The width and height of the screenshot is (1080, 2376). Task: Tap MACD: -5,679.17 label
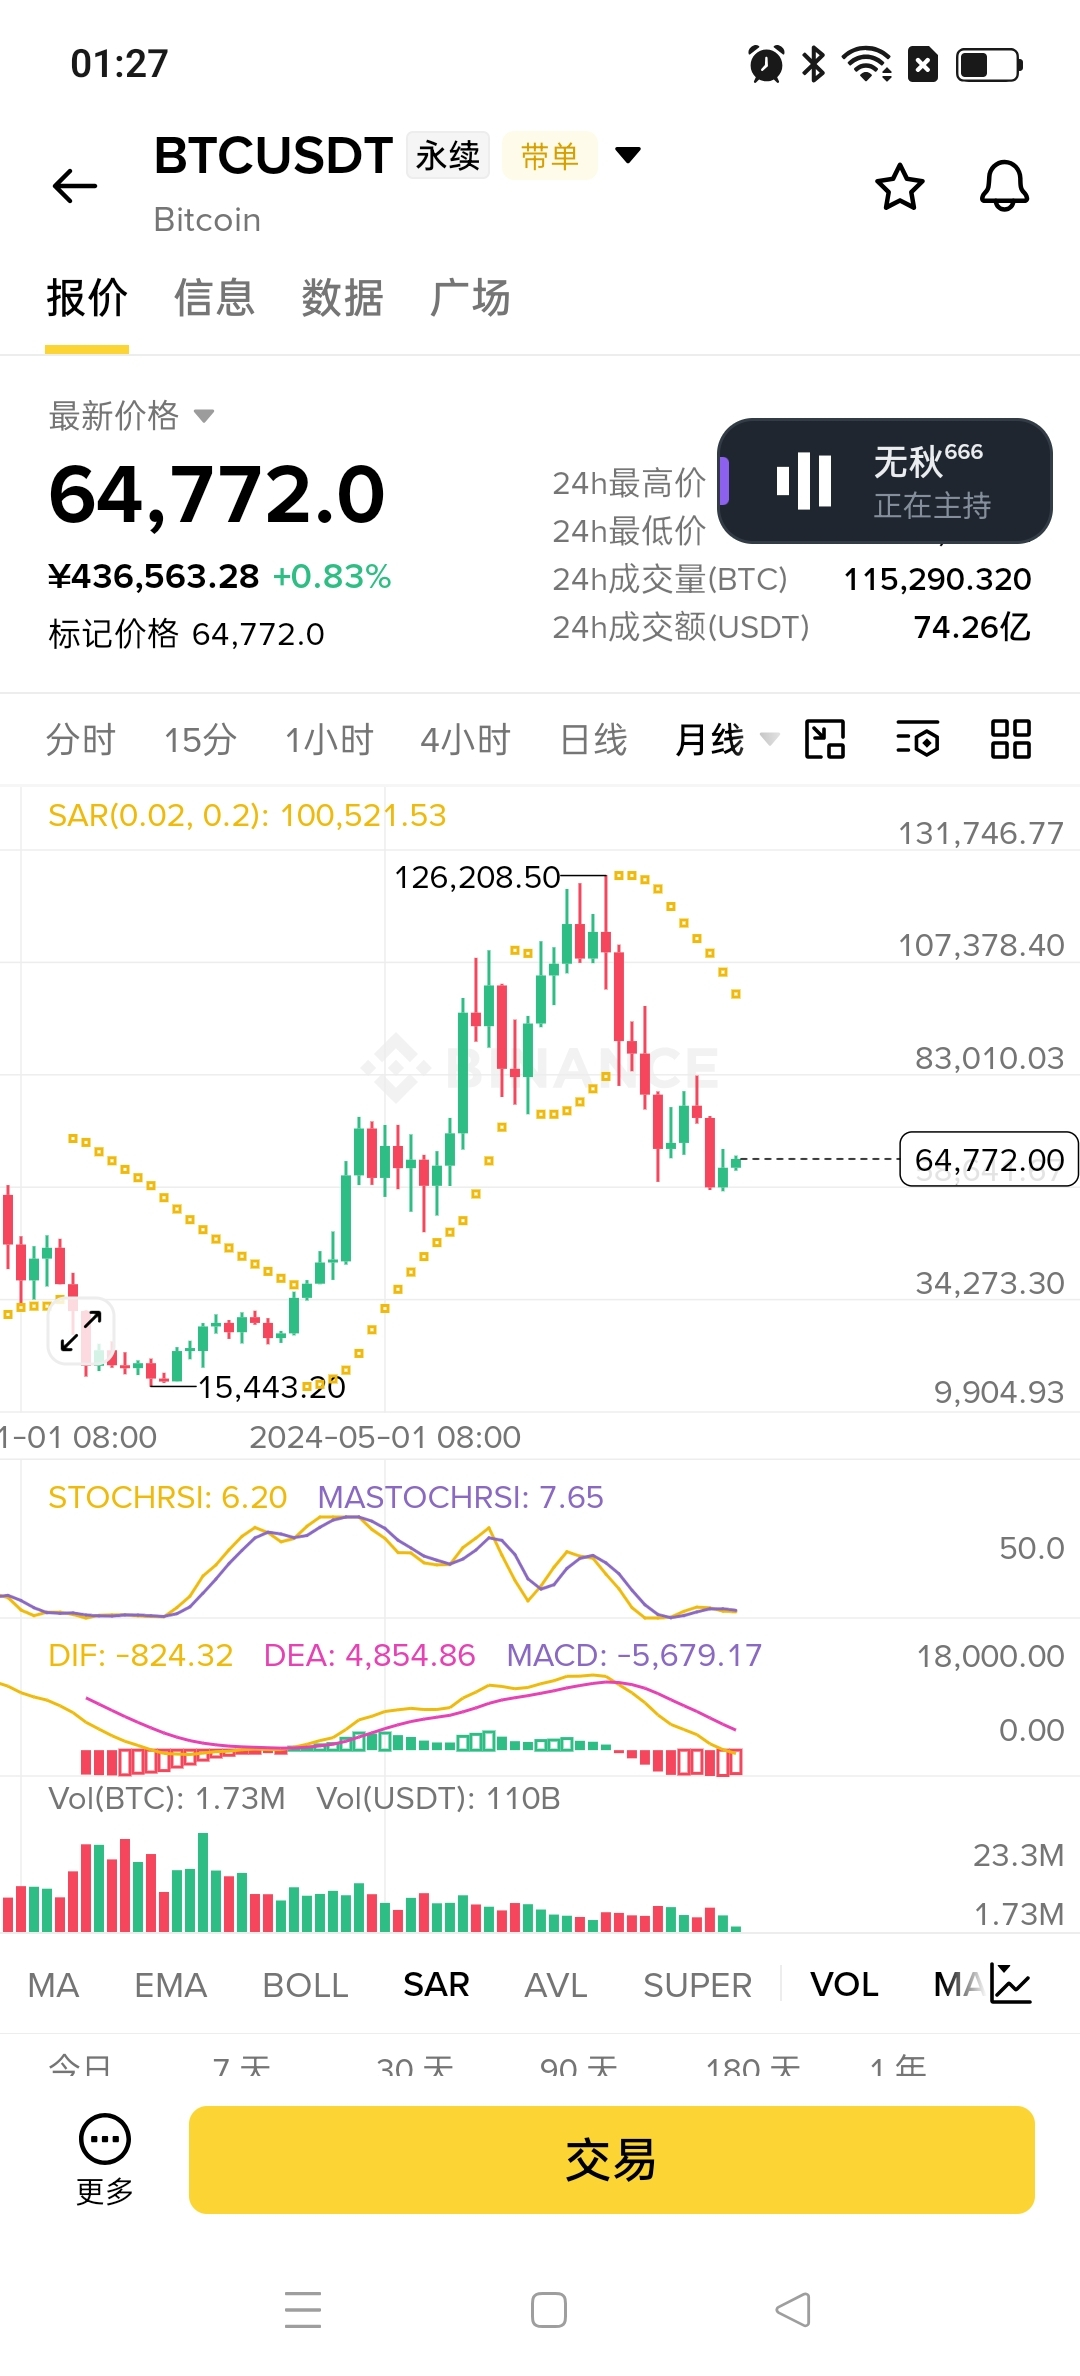point(634,1655)
